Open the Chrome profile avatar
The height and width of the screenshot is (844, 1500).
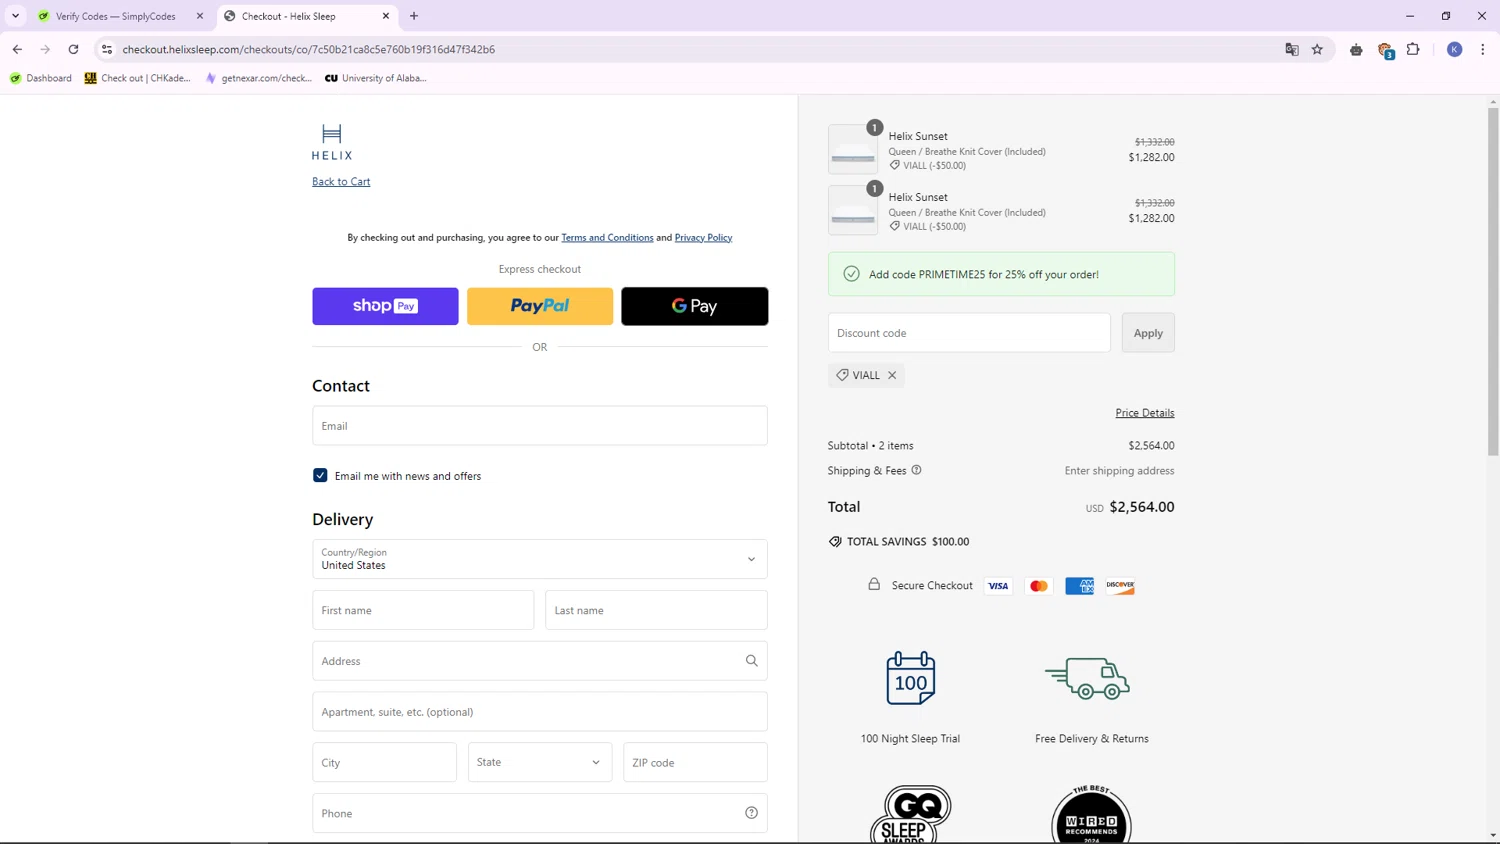[x=1455, y=49]
